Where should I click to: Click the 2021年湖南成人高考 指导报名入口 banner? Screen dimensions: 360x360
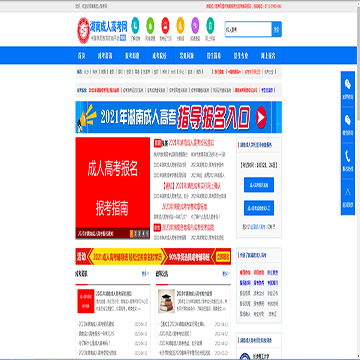tap(179, 117)
